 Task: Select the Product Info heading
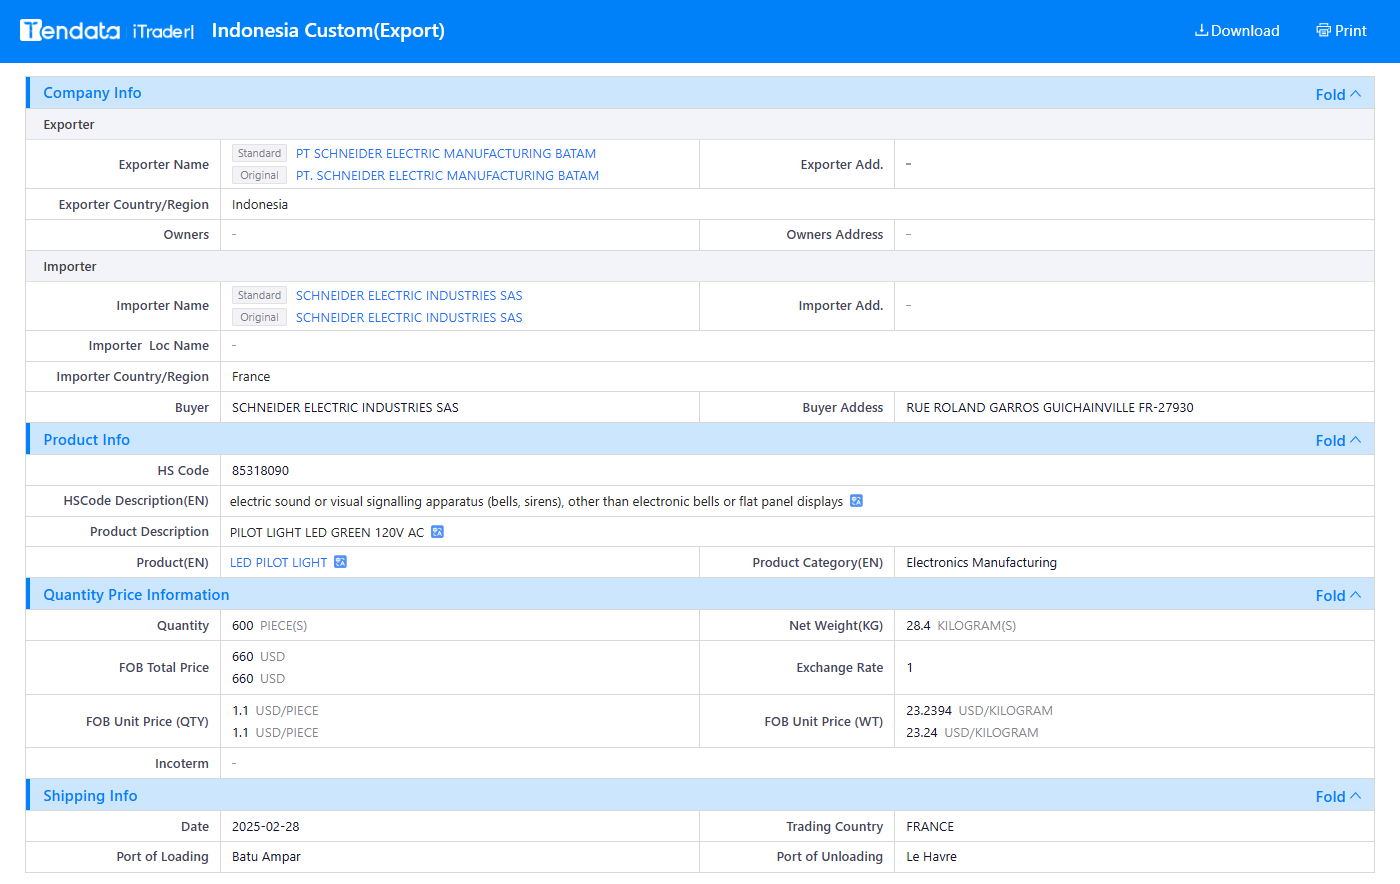point(86,439)
